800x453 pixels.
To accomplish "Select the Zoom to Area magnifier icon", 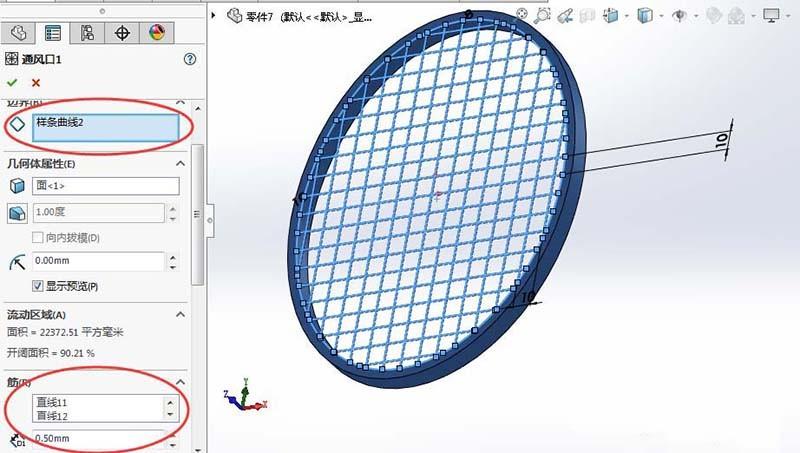I will 542,15.
